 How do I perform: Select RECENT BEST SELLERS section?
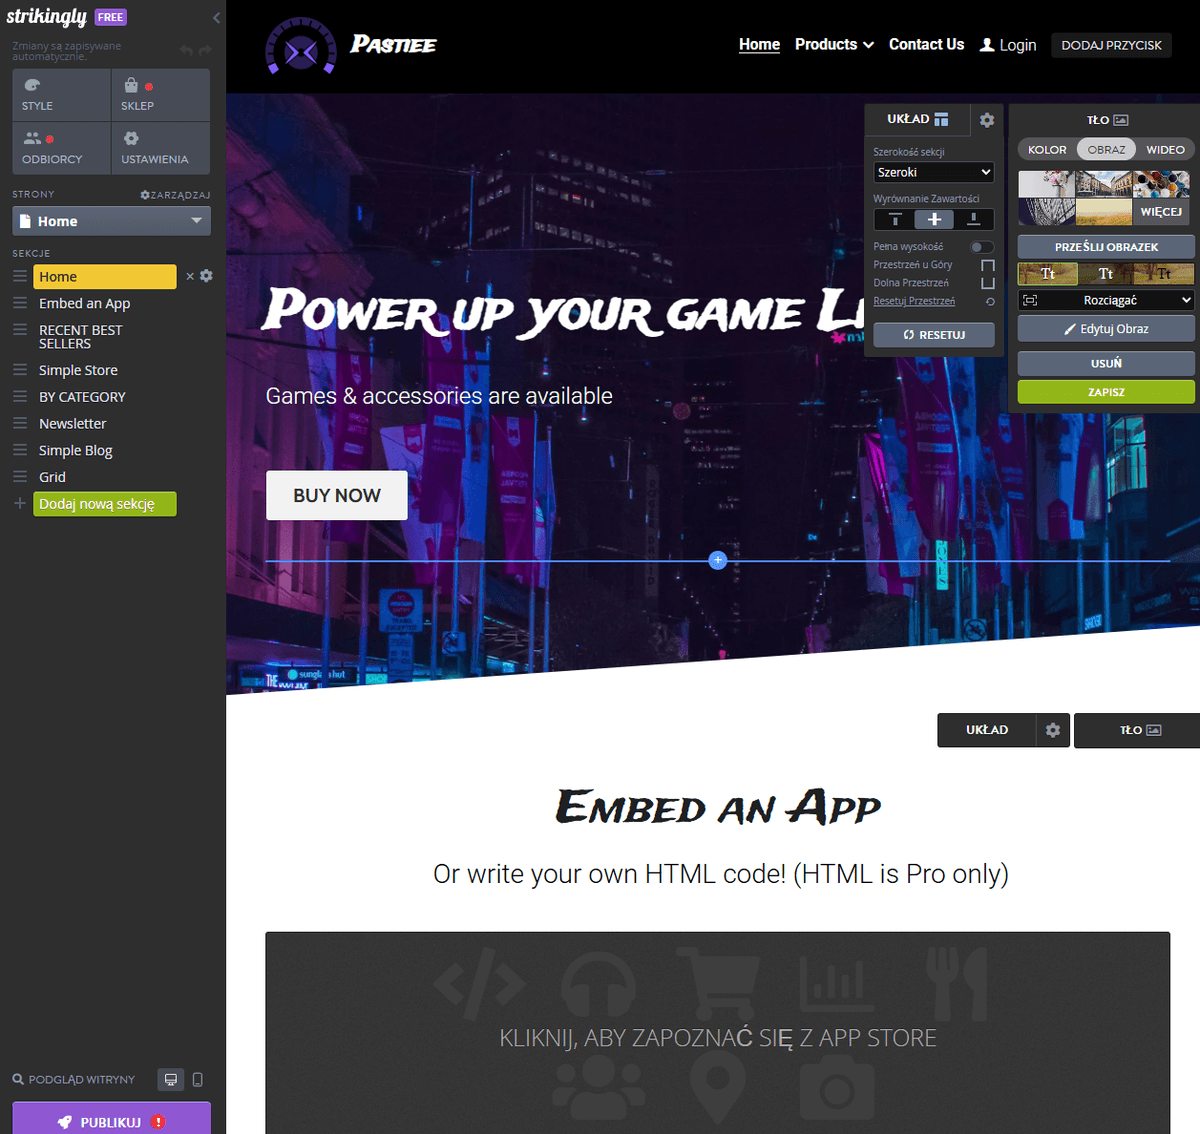(x=105, y=337)
